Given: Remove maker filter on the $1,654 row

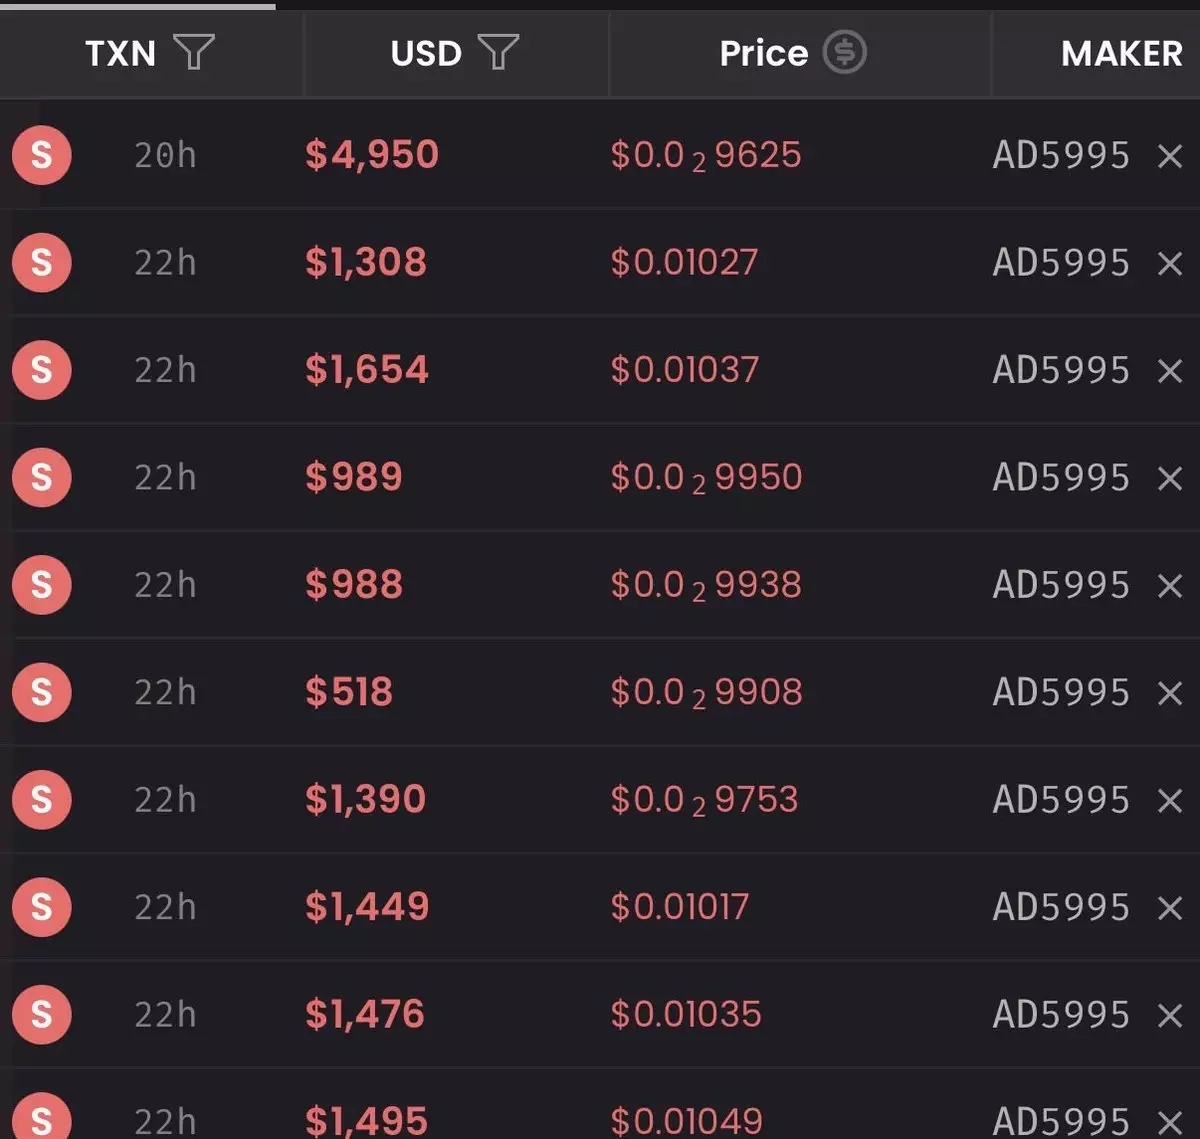Looking at the screenshot, I should pos(1169,371).
